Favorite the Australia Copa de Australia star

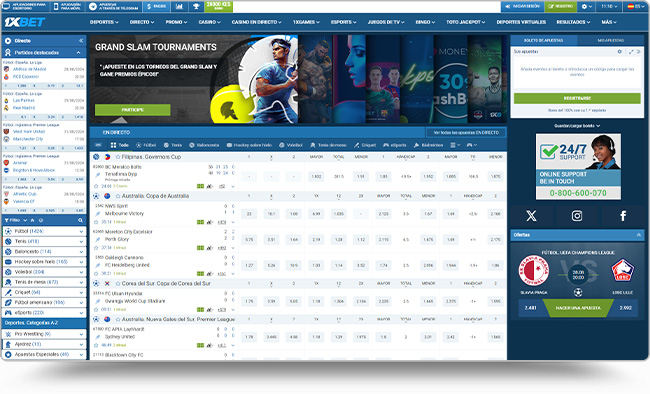point(118,196)
